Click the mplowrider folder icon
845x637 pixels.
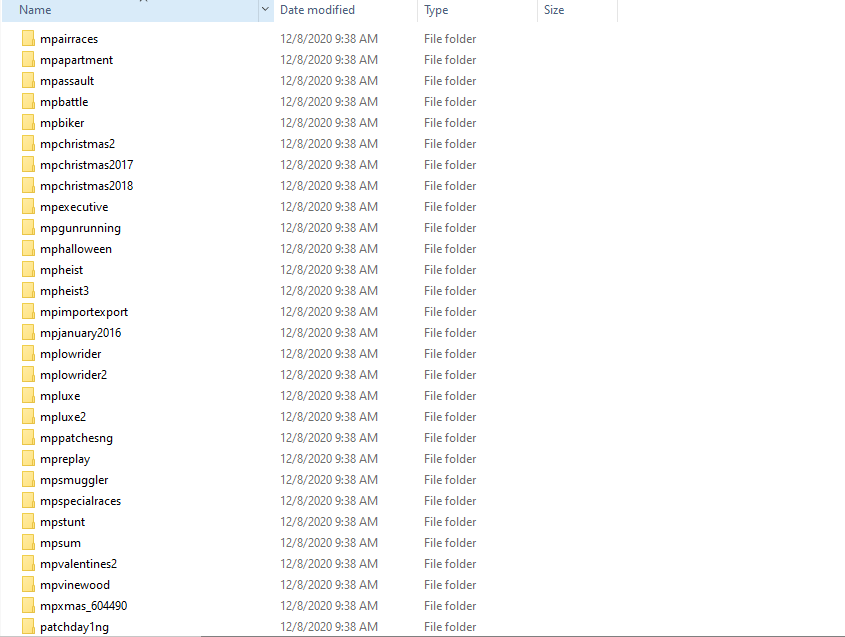tap(29, 354)
